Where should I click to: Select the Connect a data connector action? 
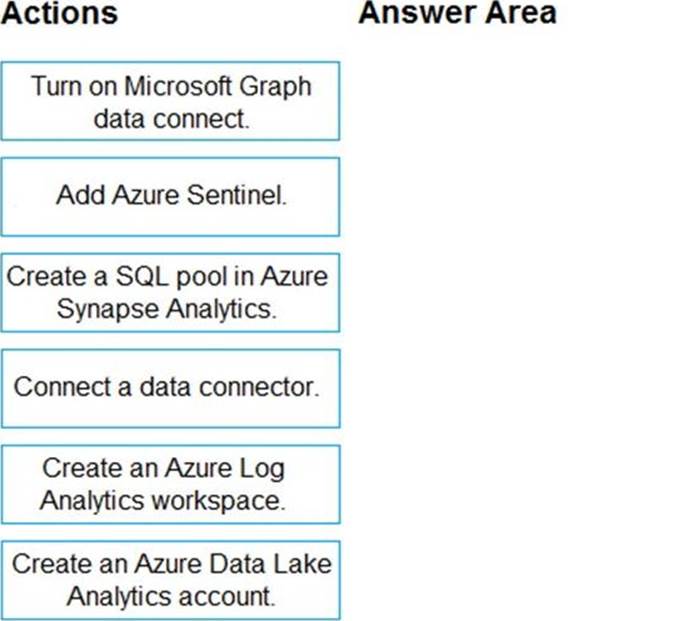(170, 387)
